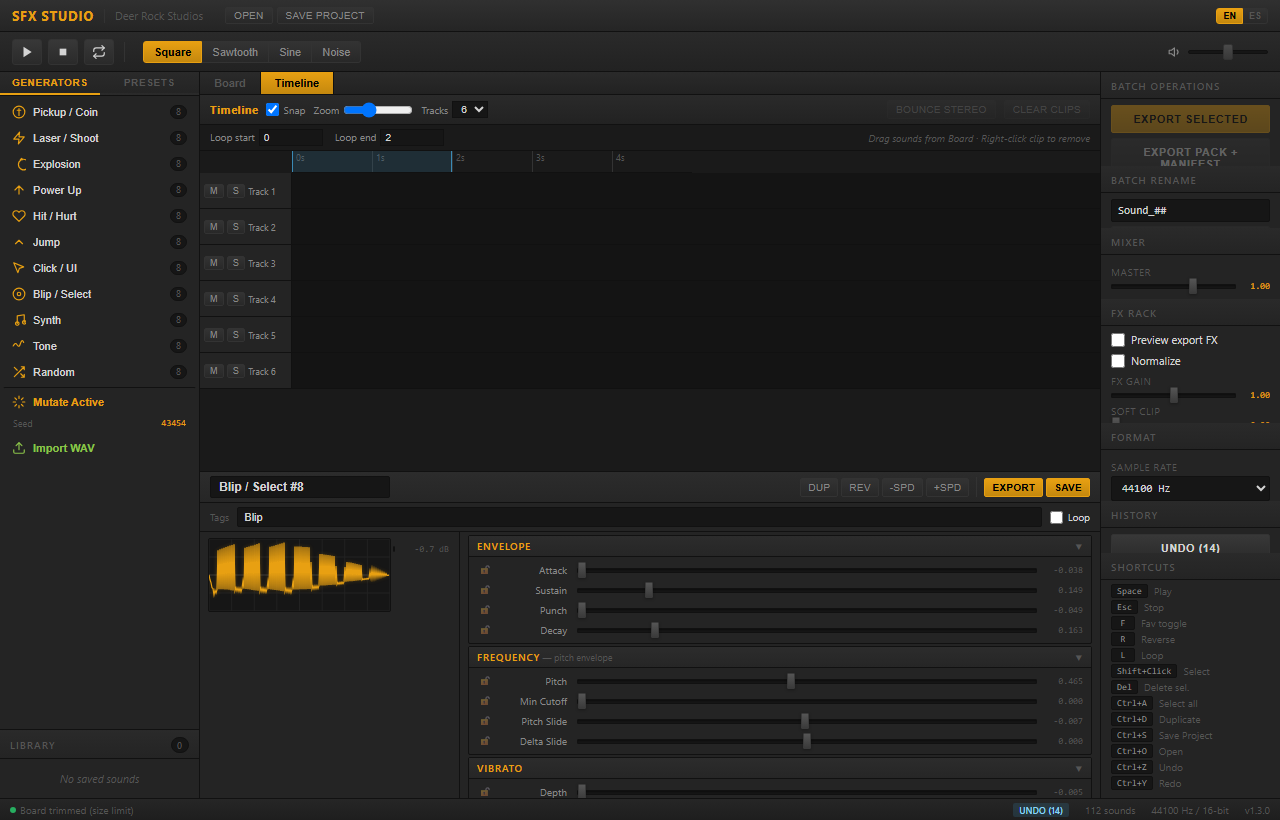1280x820 pixels.
Task: Click the Blip / Select target icon
Action: tap(19, 294)
